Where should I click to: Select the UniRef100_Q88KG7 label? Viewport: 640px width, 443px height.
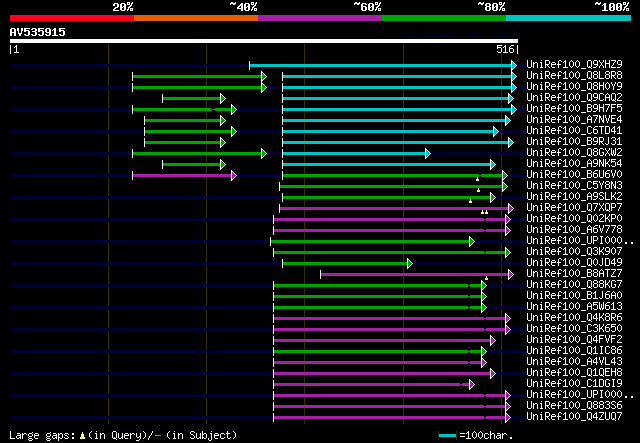(x=574, y=285)
